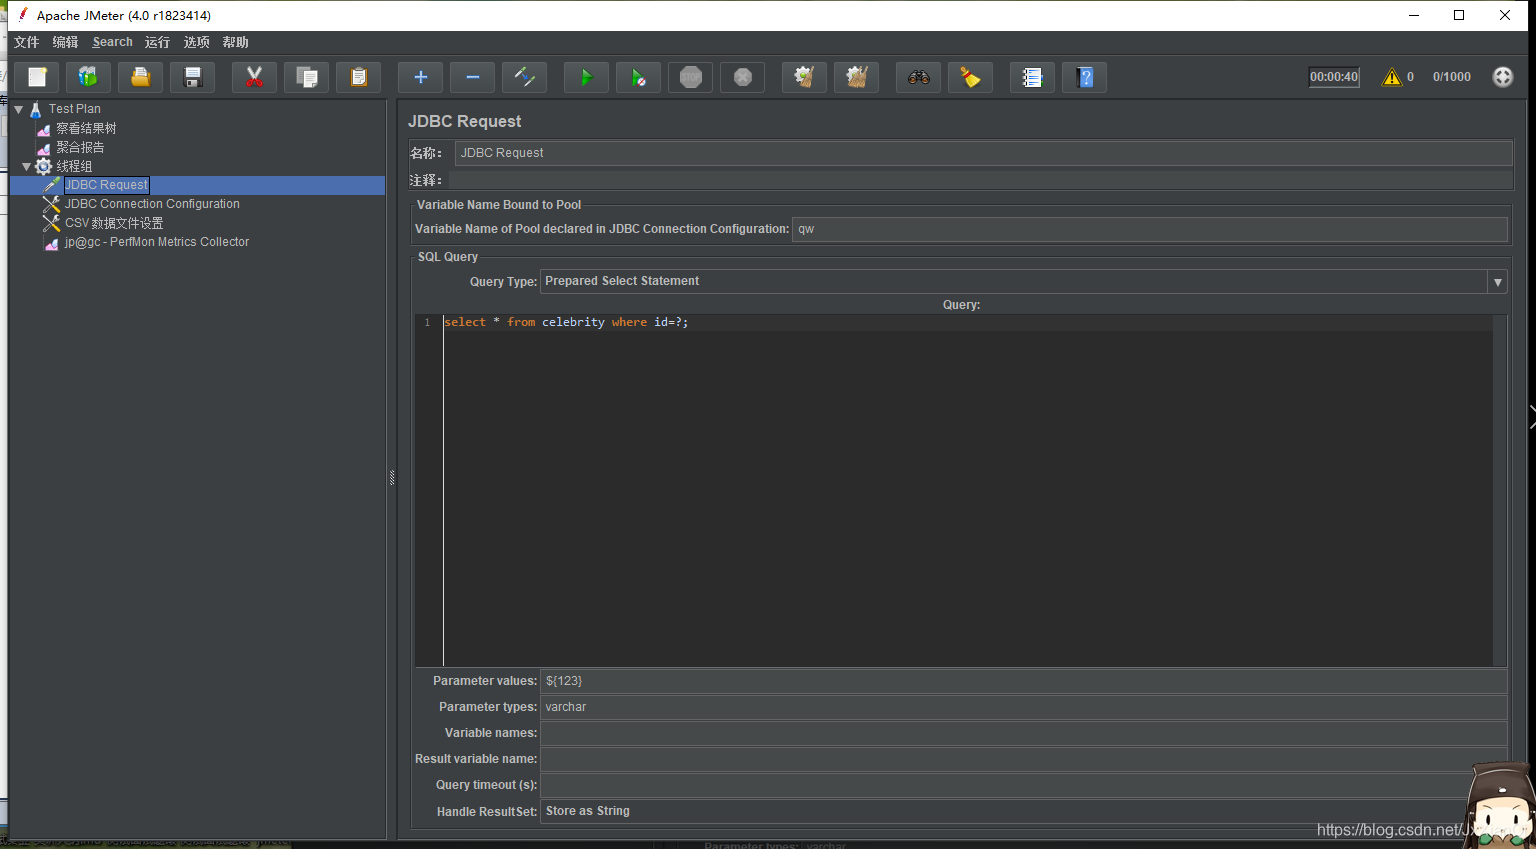This screenshot has width=1536, height=849.
Task: Paste element using clipboard icon
Action: (x=359, y=77)
